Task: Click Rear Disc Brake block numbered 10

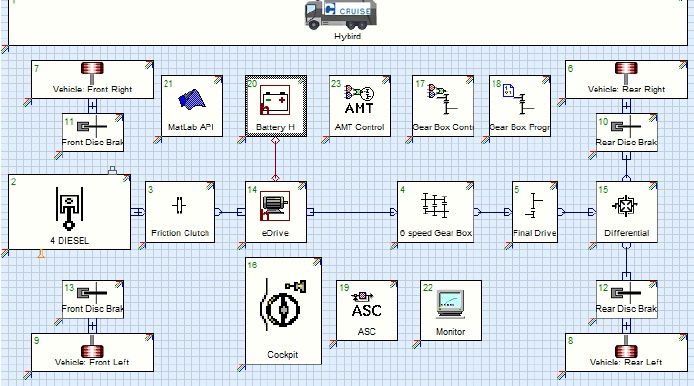Action: 627,132
